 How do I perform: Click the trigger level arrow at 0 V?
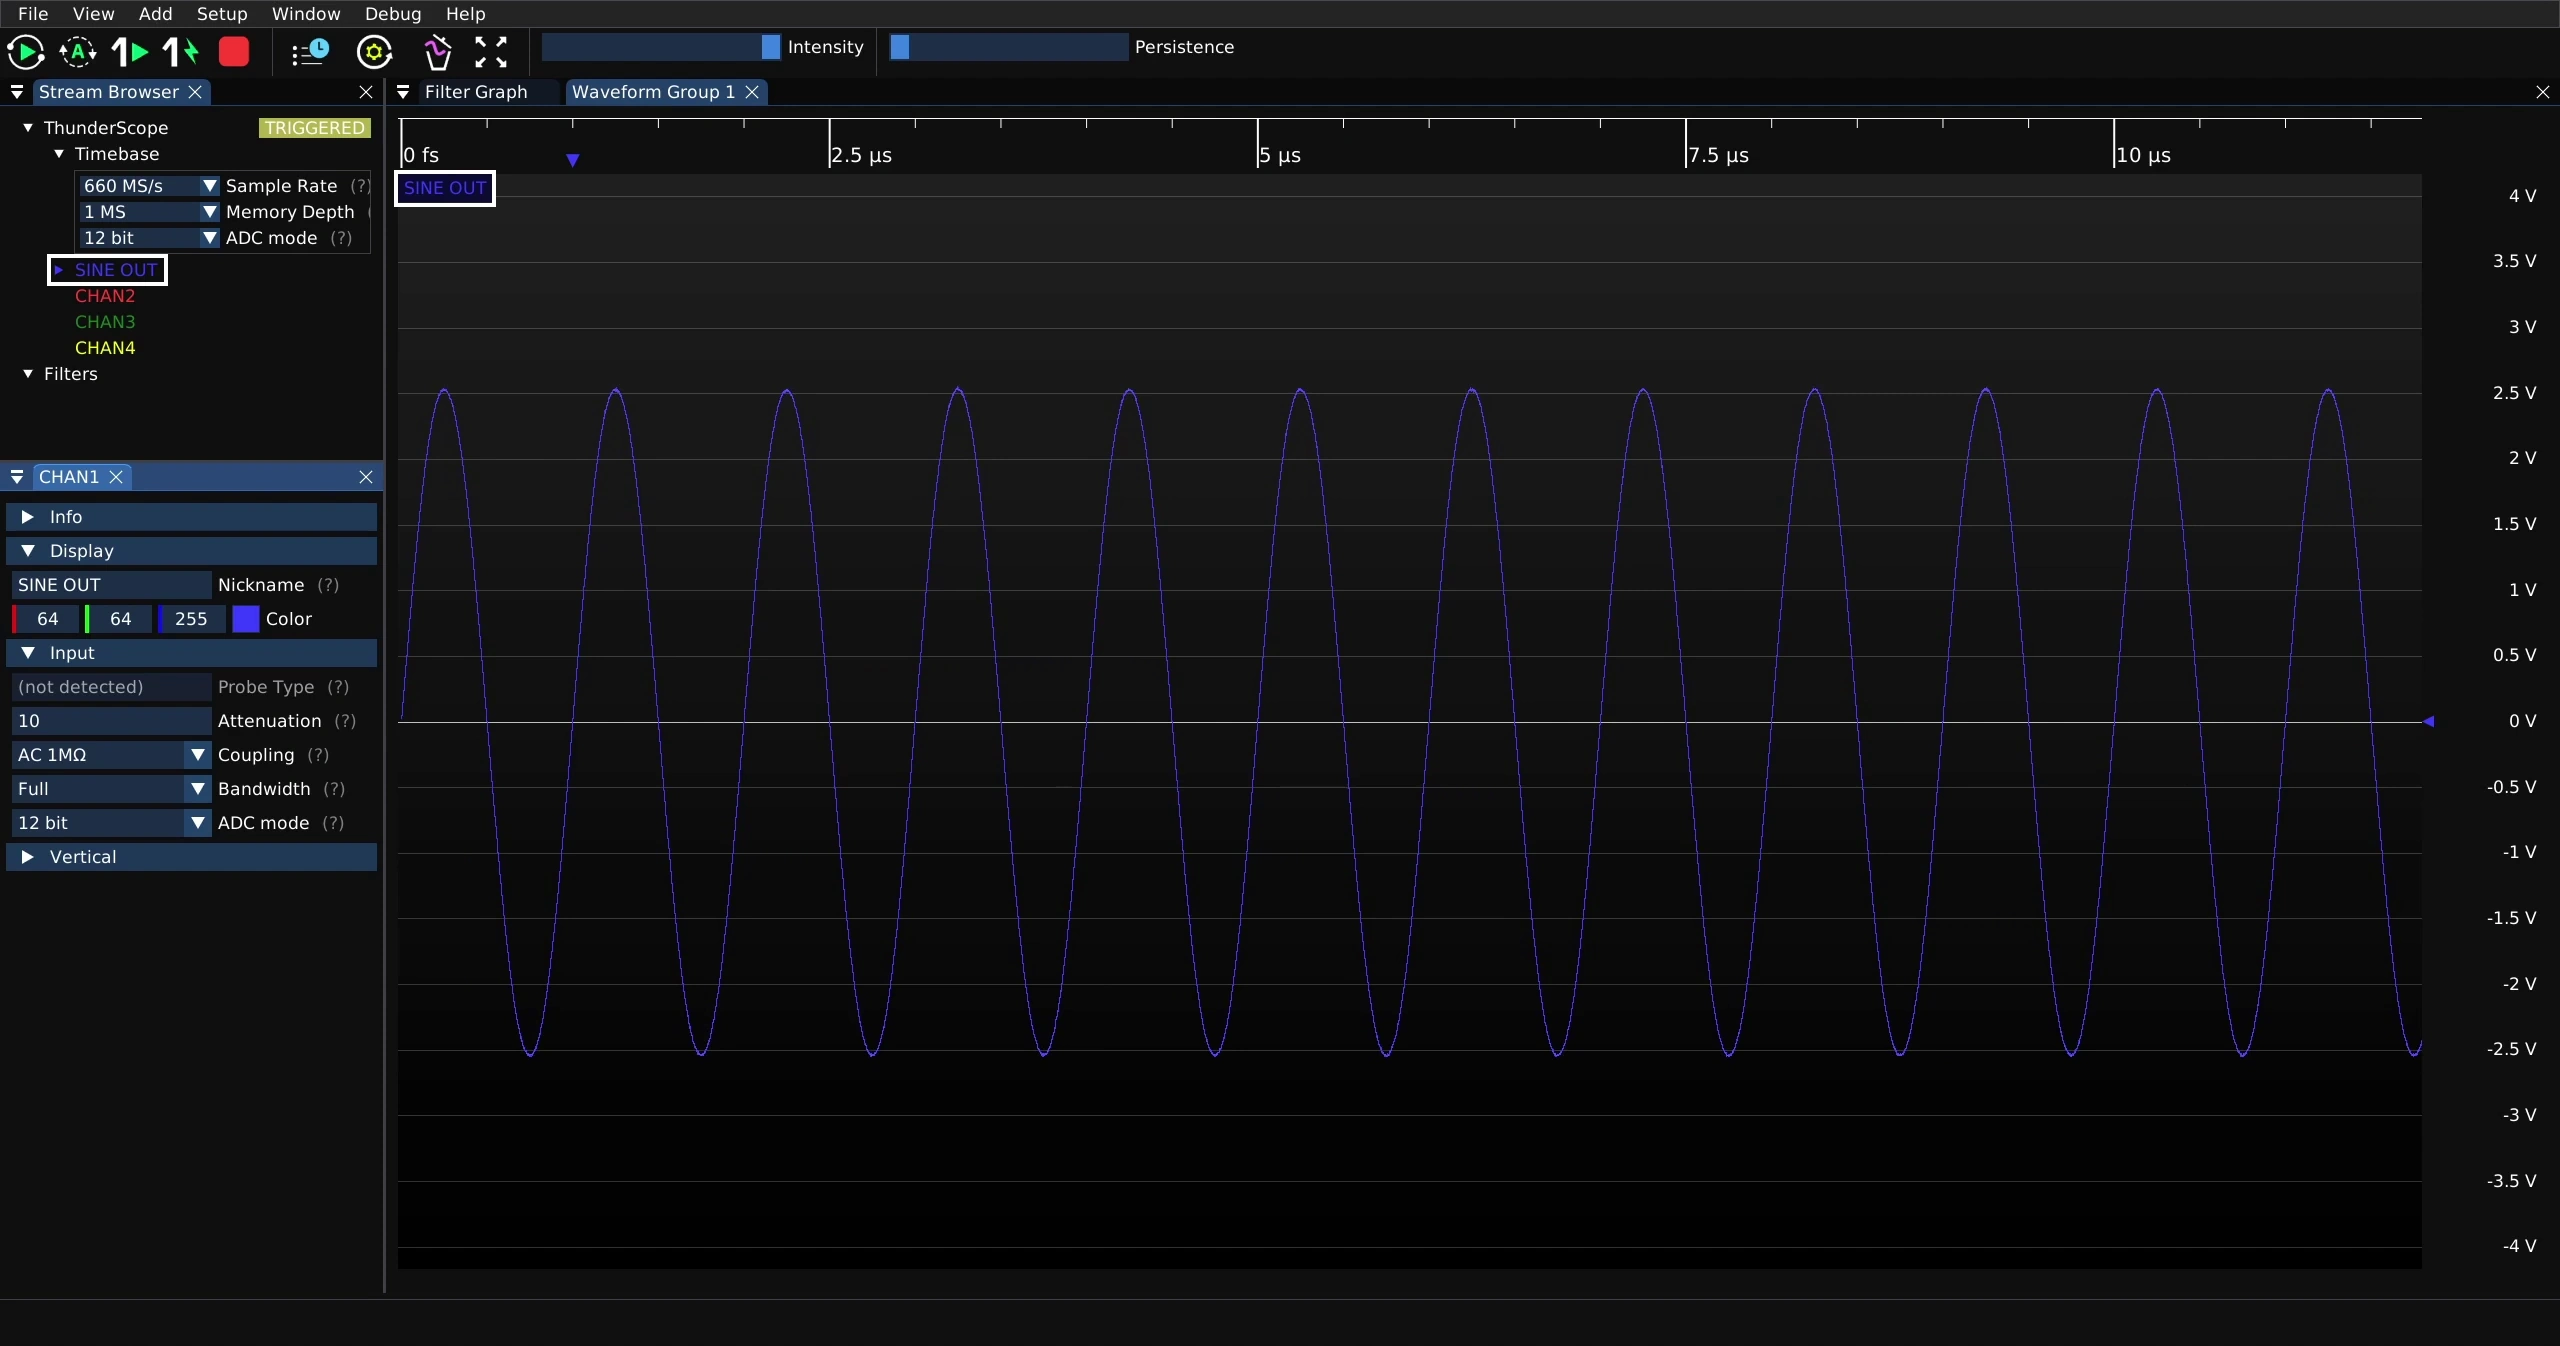click(x=2428, y=721)
